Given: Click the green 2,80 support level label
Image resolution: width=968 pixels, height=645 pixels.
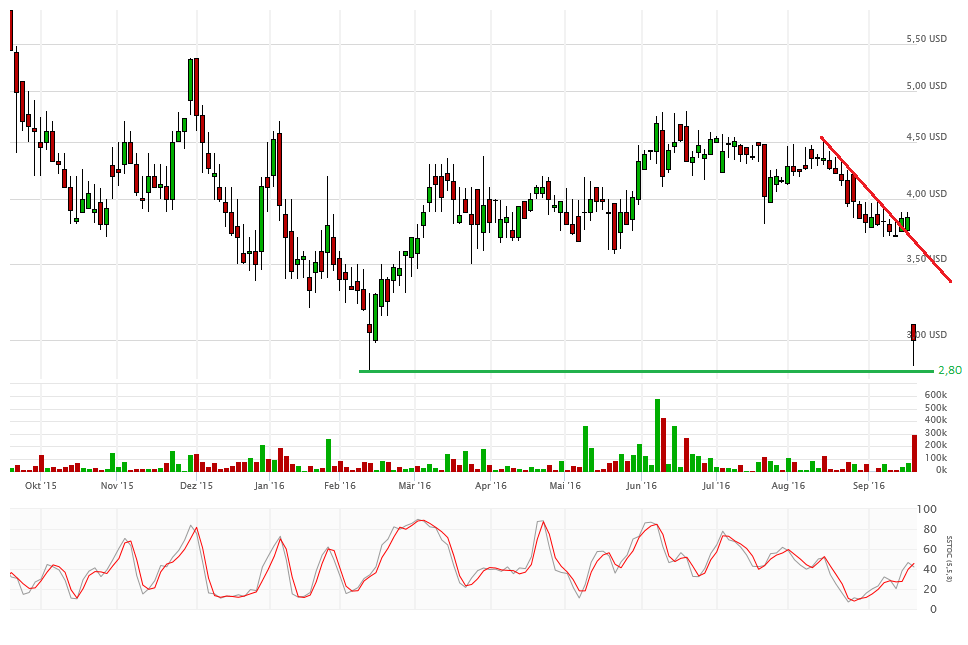Looking at the screenshot, I should [x=949, y=370].
